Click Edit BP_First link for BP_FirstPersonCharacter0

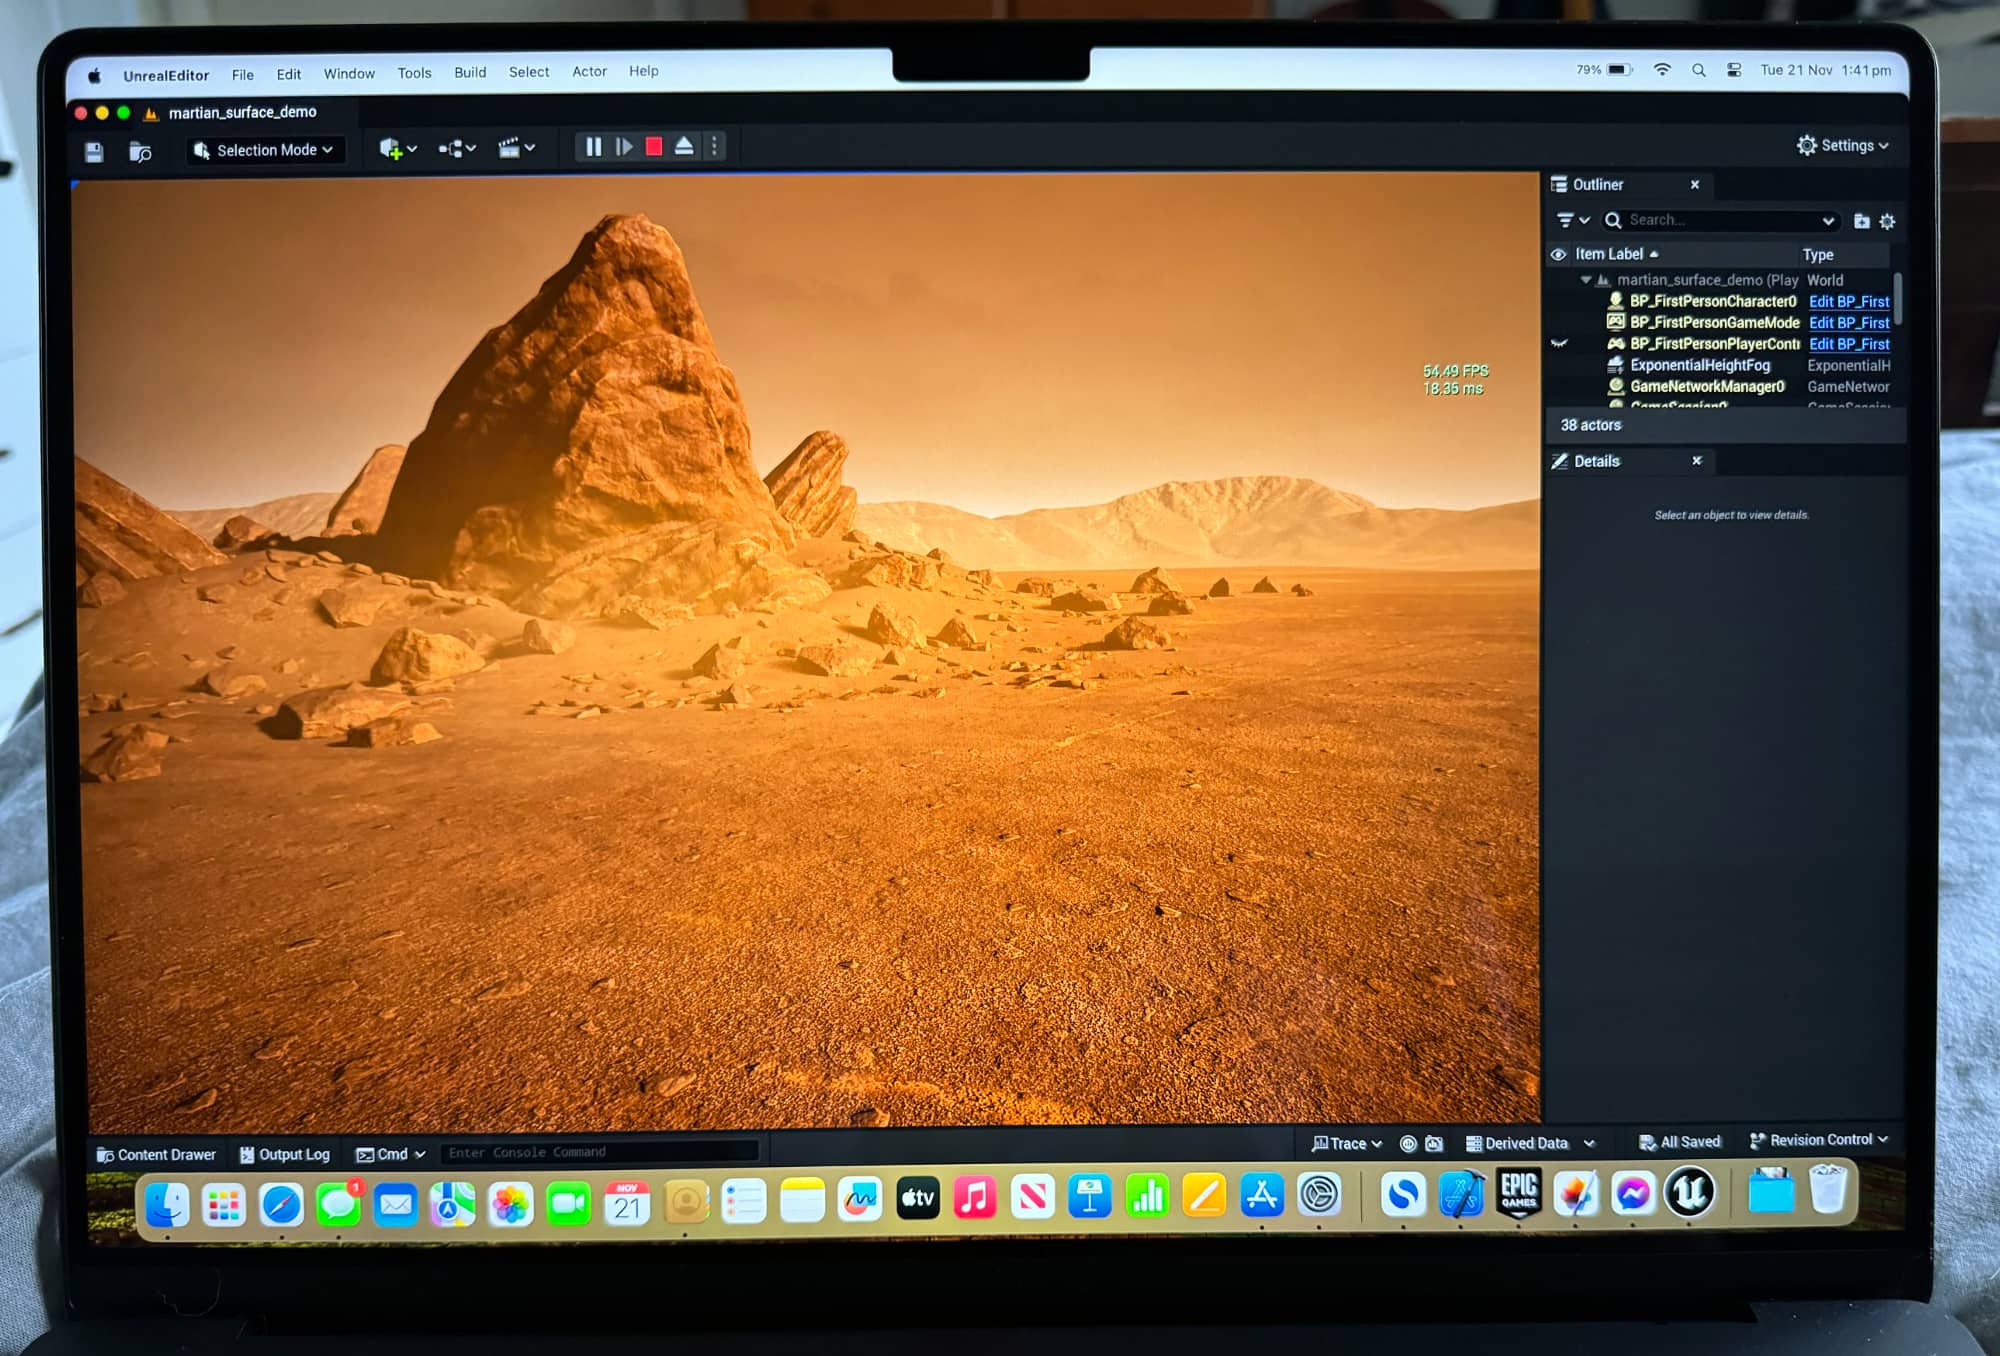pyautogui.click(x=1848, y=302)
